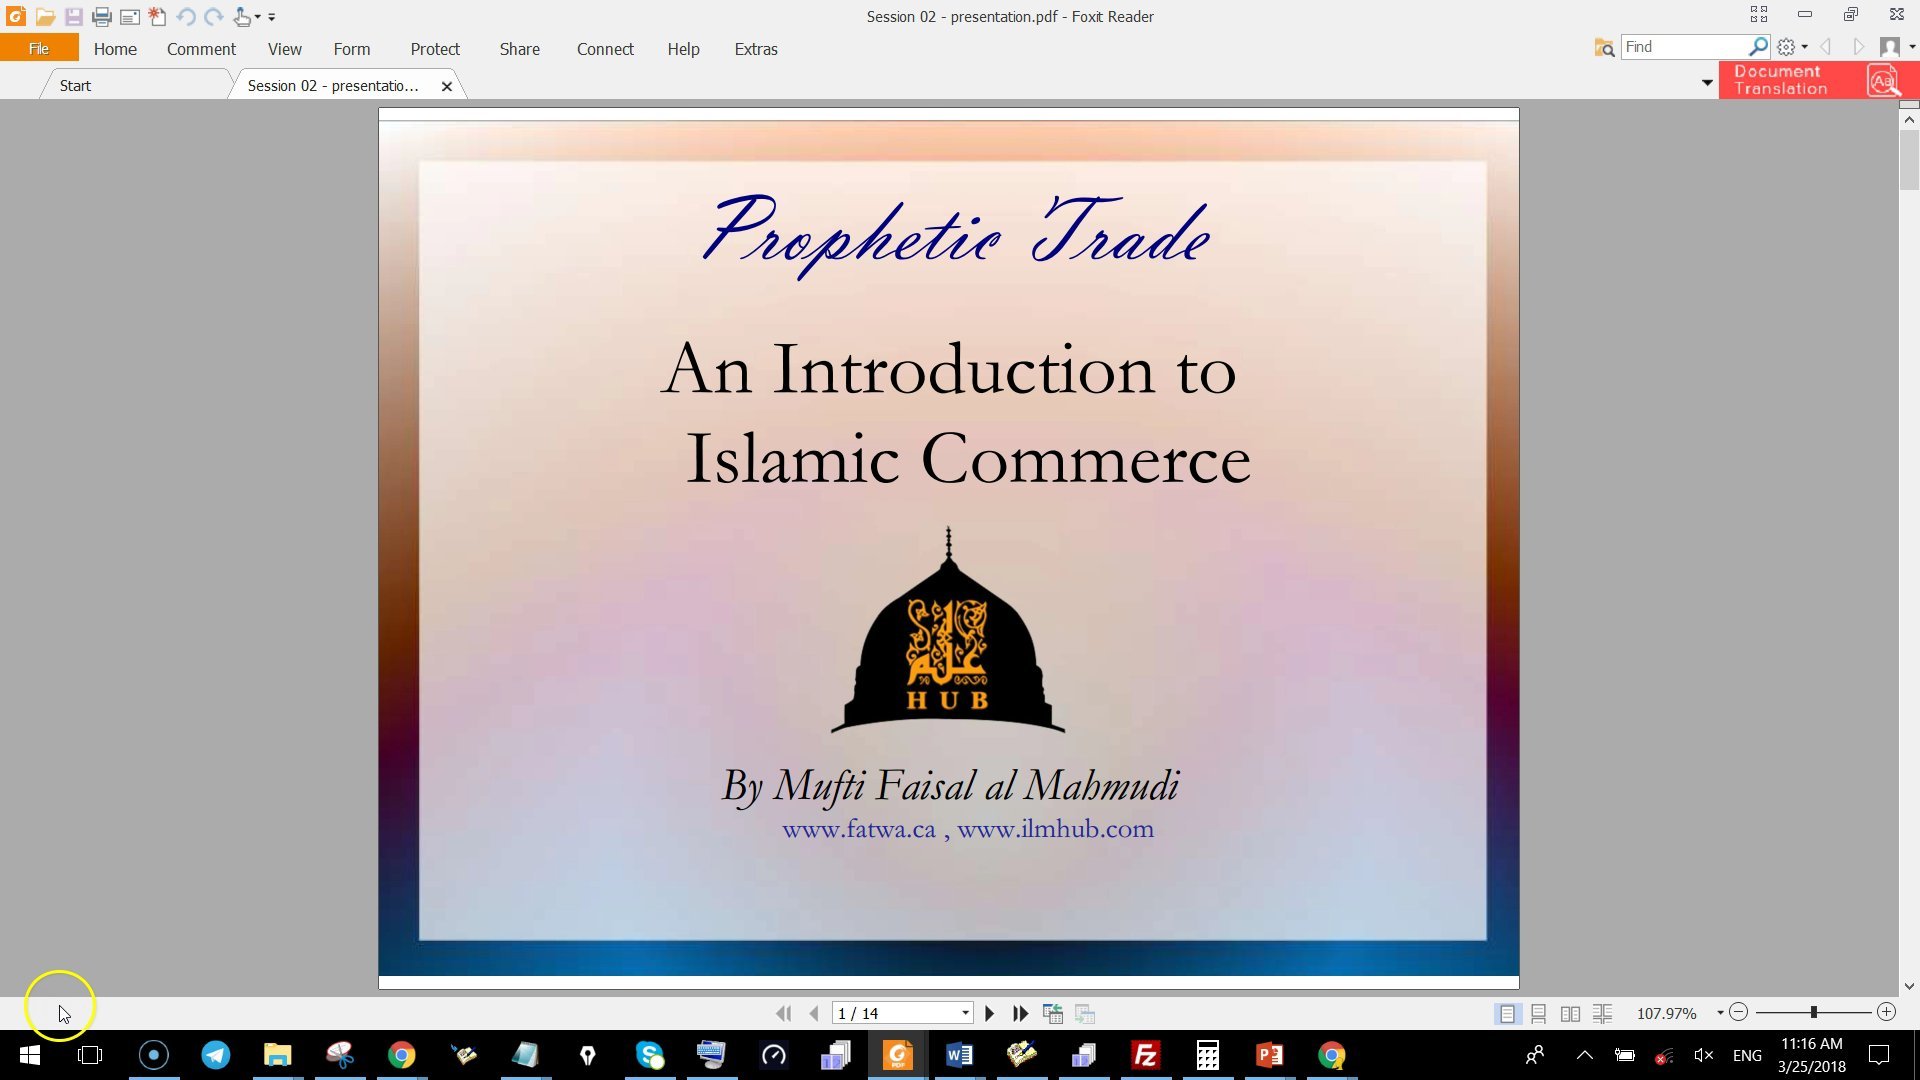This screenshot has width=1920, height=1080.
Task: Open the Protect ribbon tab
Action: 435,49
